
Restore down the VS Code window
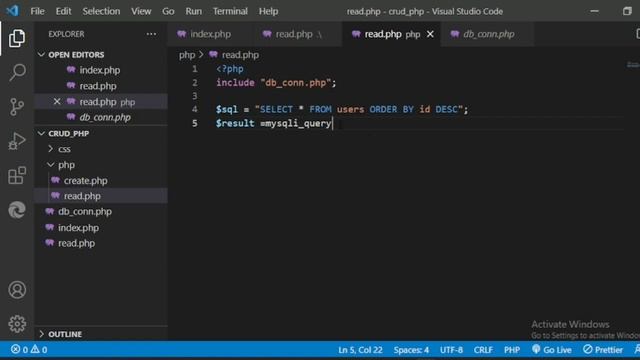click(627, 11)
